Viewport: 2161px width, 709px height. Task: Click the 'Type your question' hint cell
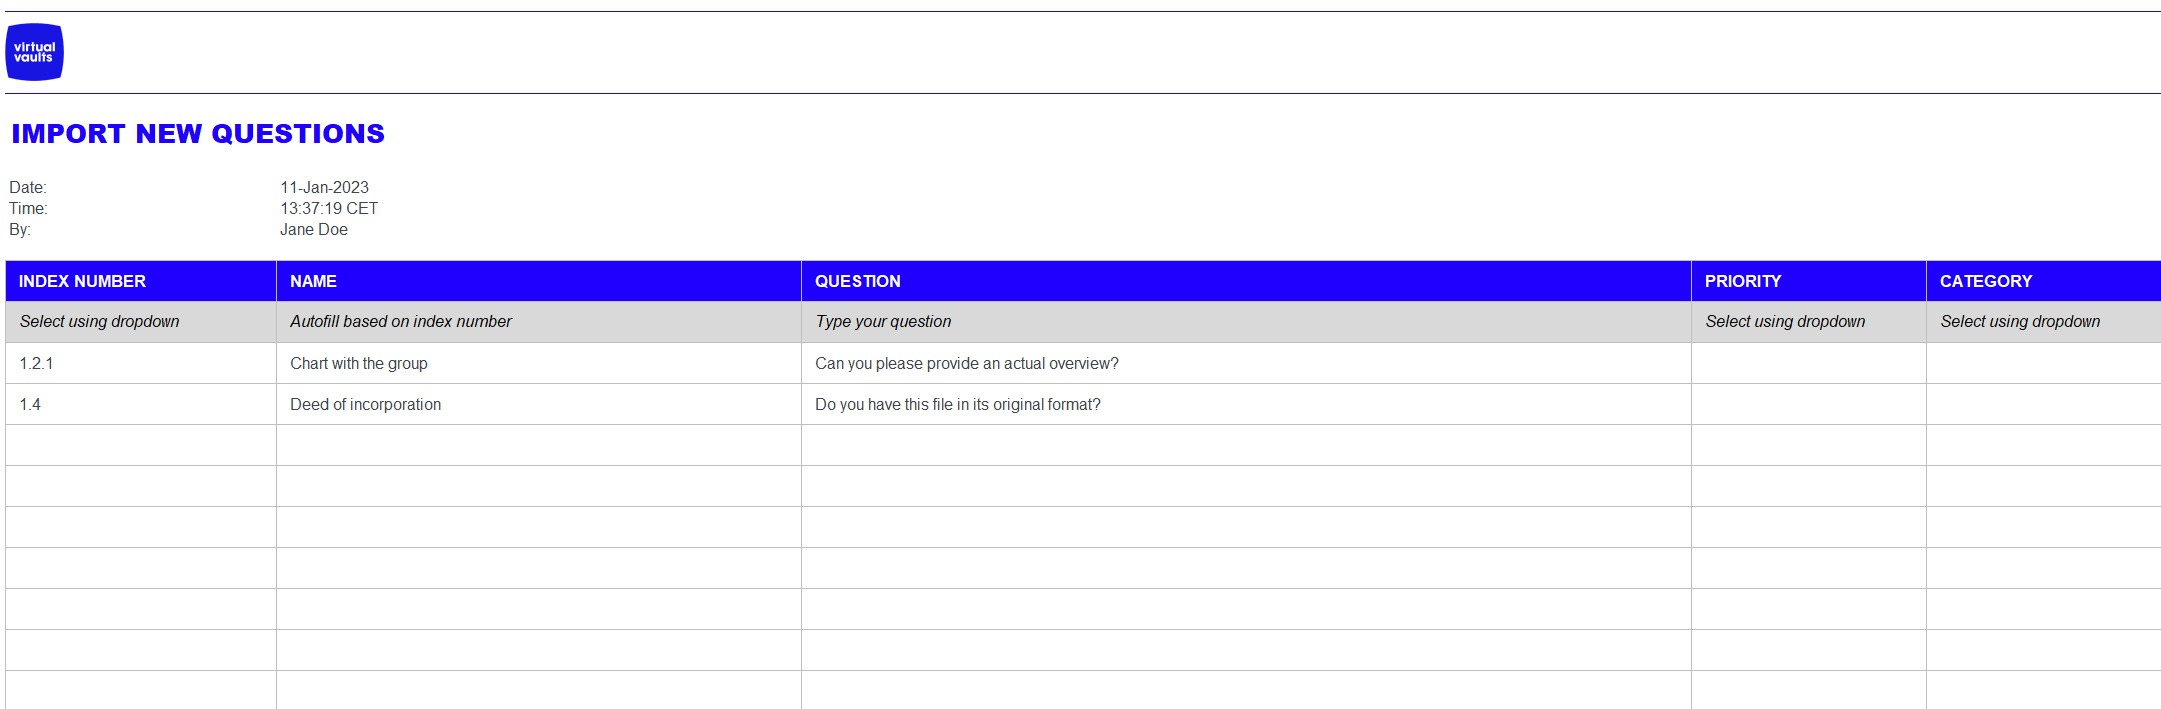(x=1245, y=321)
